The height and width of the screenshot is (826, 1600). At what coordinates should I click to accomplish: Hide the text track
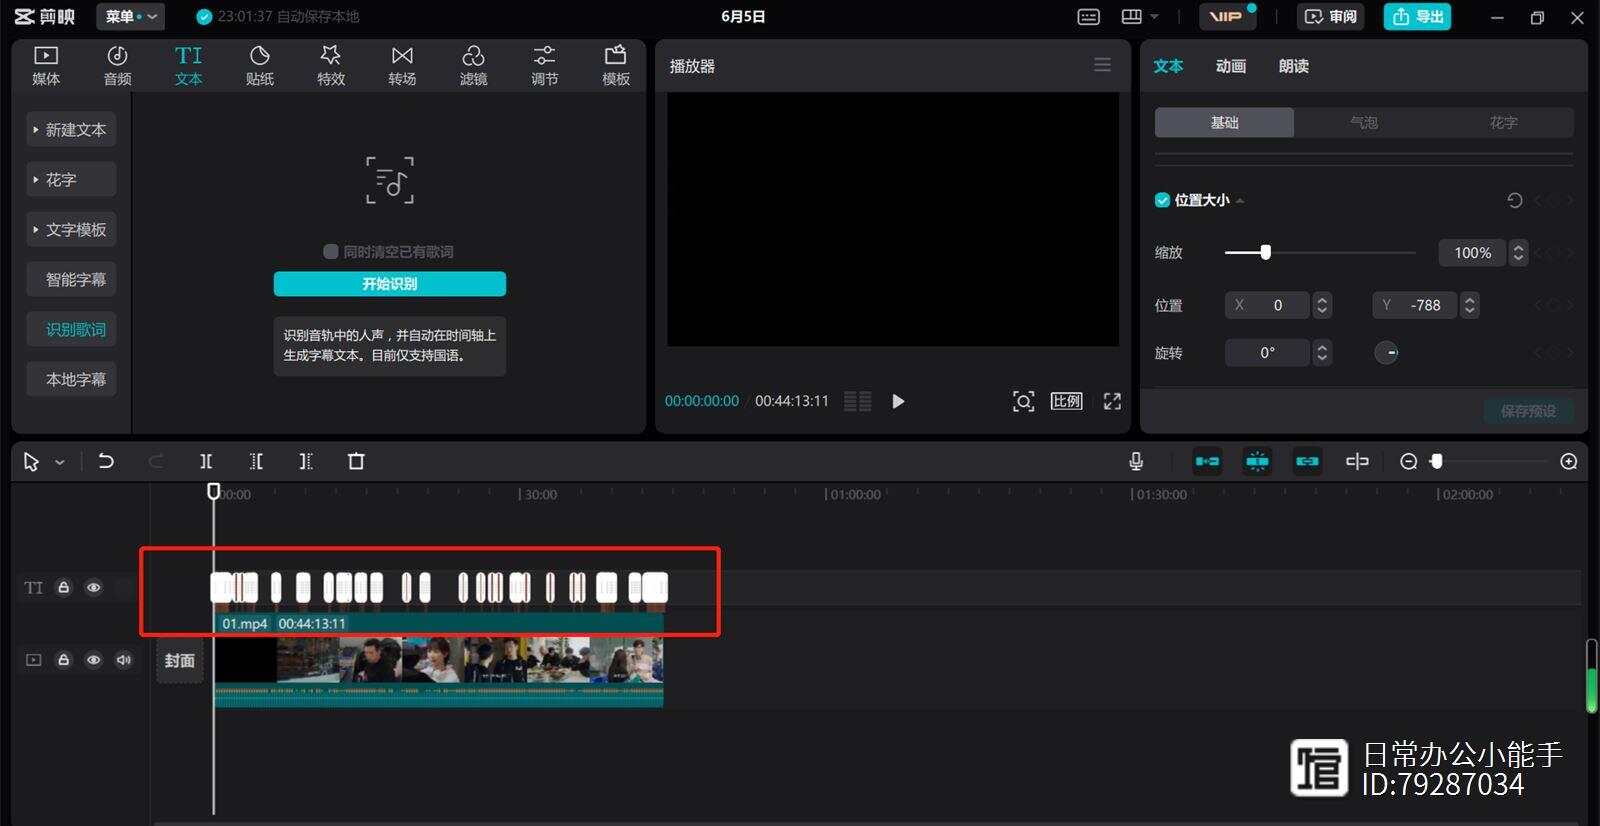coord(94,588)
